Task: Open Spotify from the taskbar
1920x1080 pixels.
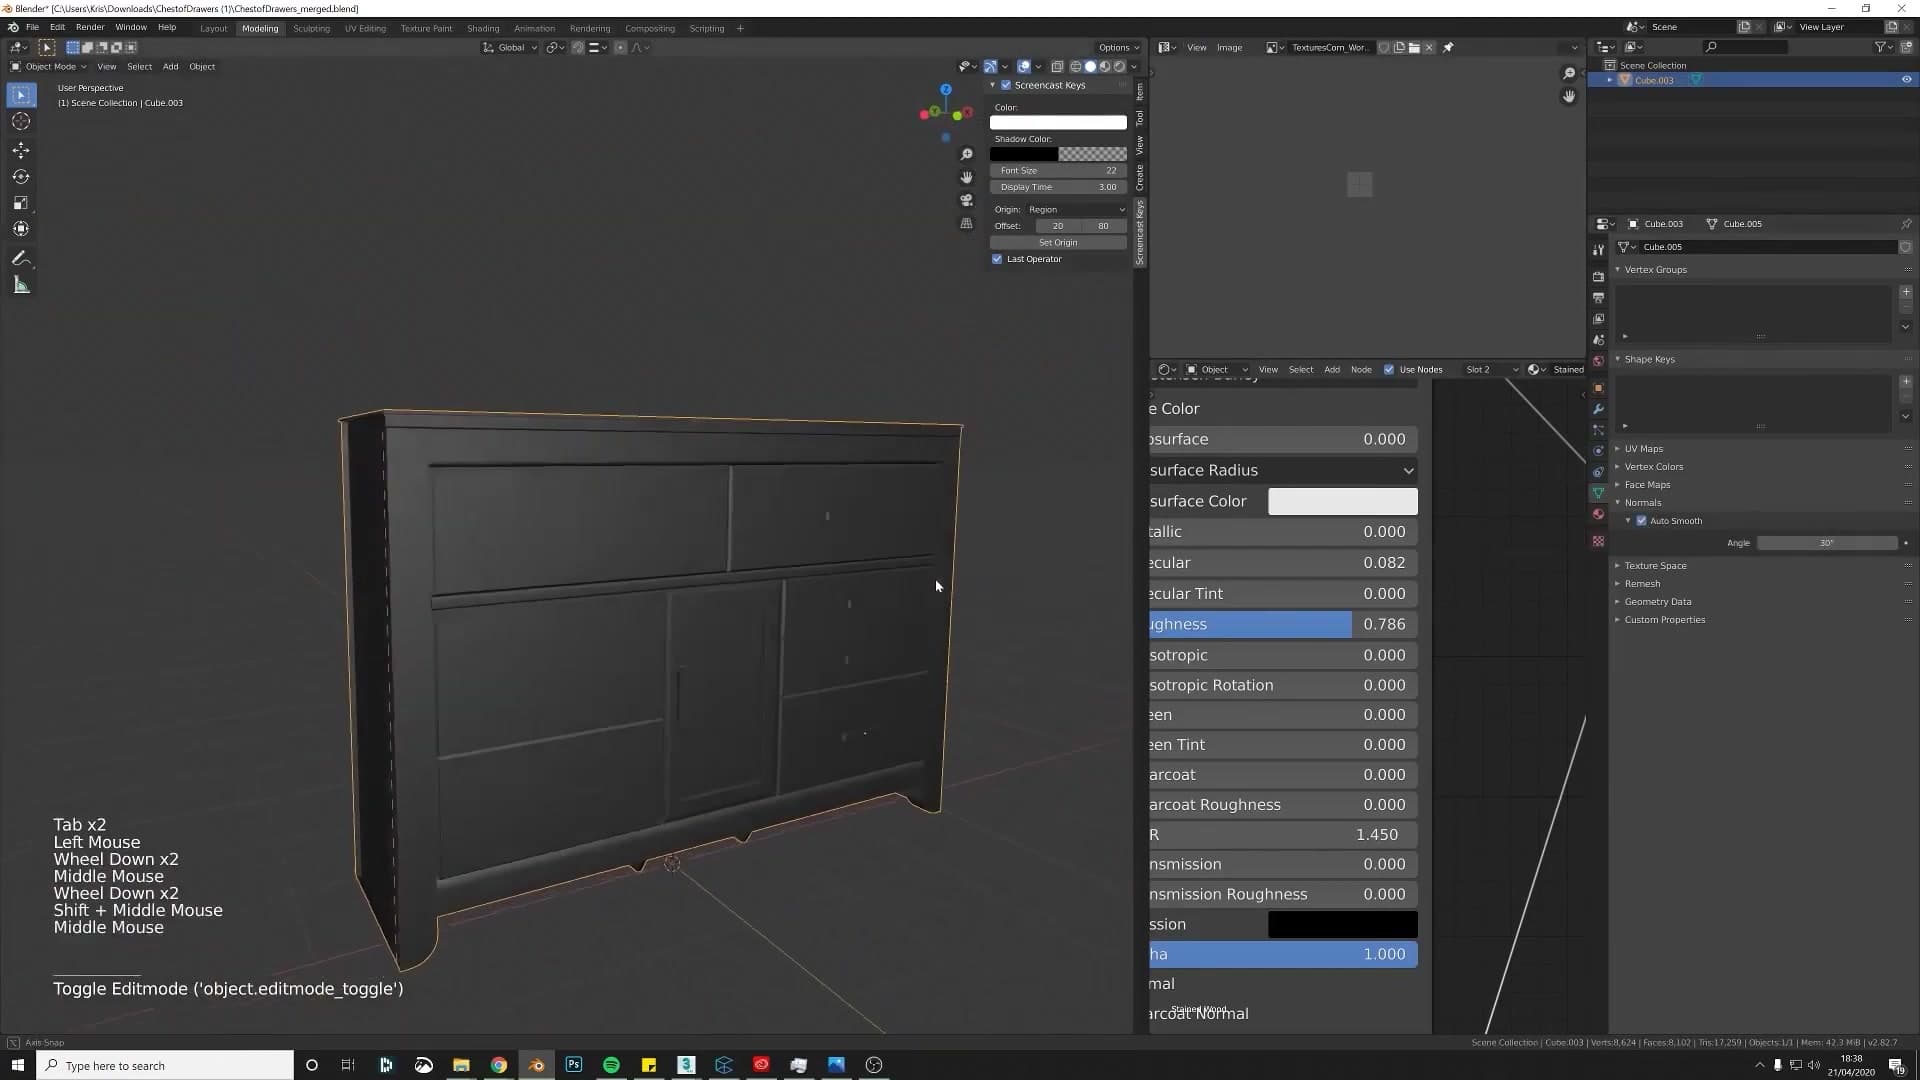Action: tap(611, 1065)
